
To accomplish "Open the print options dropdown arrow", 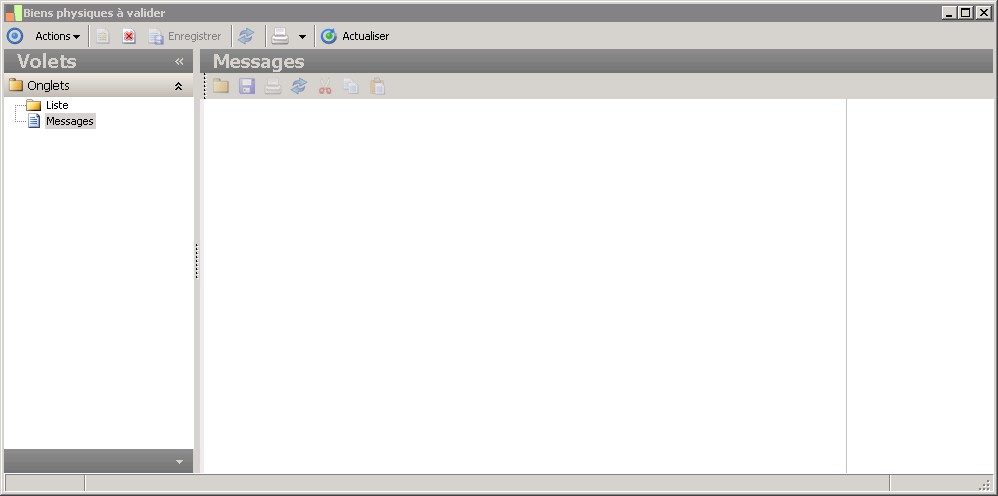I will click(x=302, y=37).
